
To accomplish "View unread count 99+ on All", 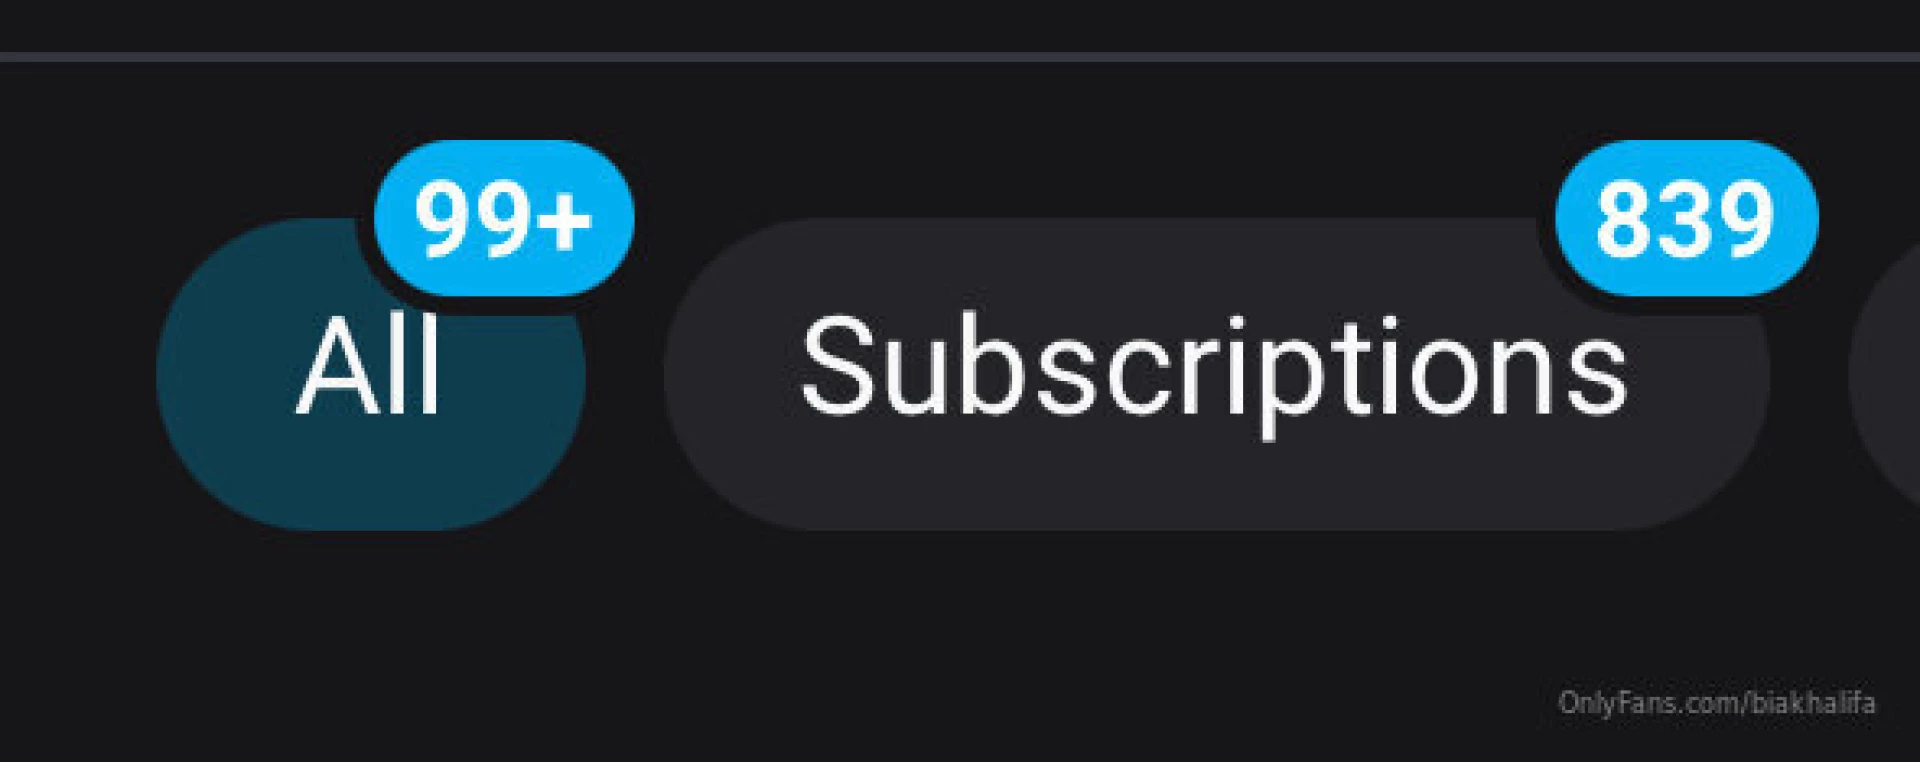I will click(504, 218).
